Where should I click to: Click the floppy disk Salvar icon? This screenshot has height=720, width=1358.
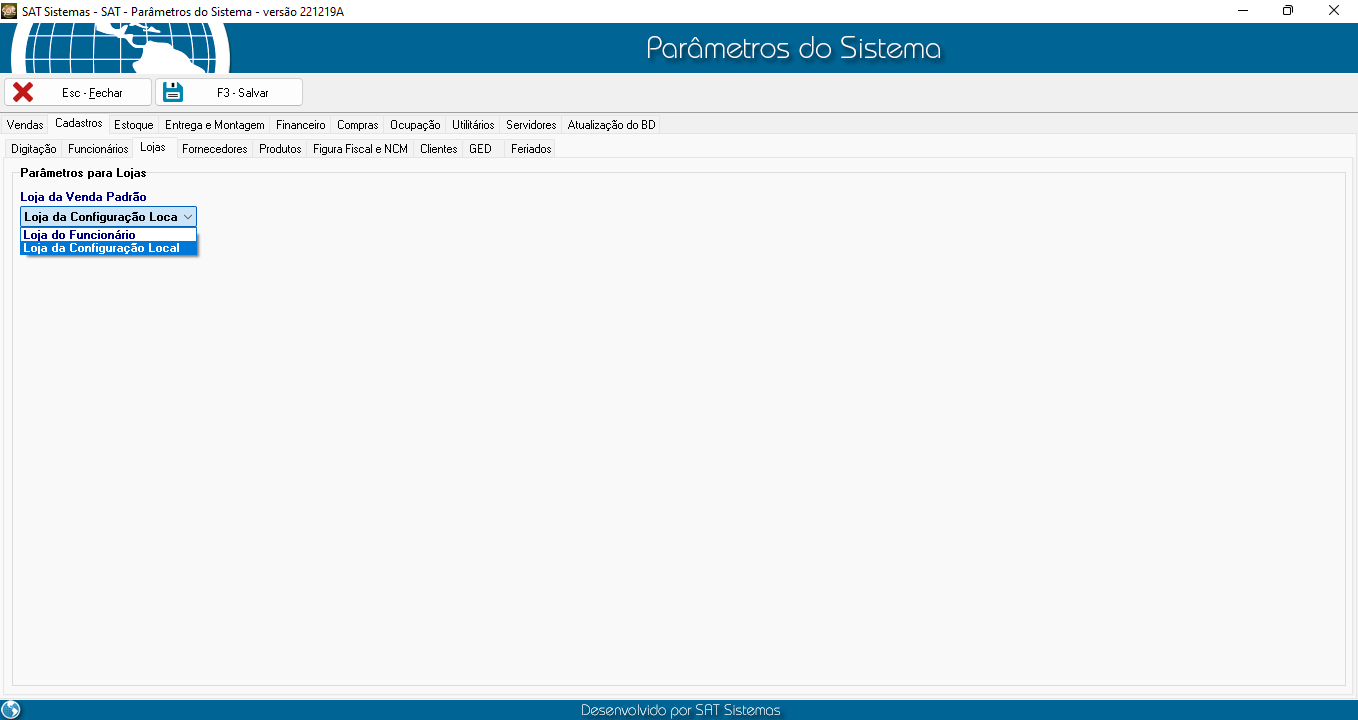point(174,92)
